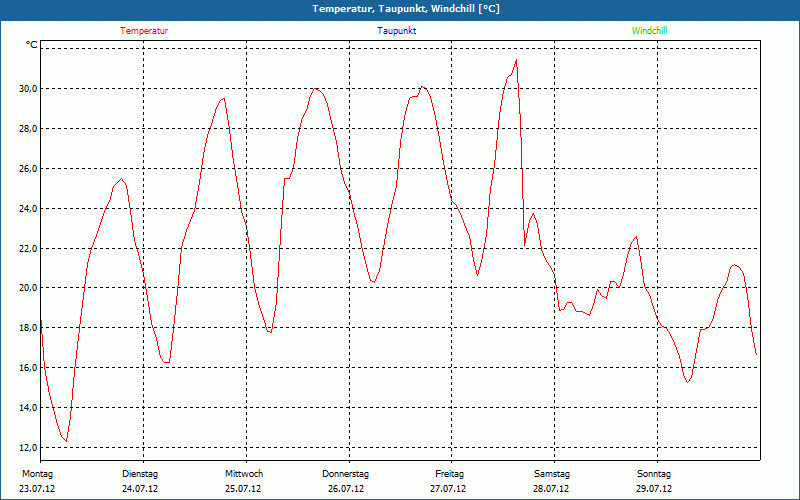Viewport: 800px width, 500px height.
Task: Click the 18,0 y-axis value
Action: (x=28, y=328)
